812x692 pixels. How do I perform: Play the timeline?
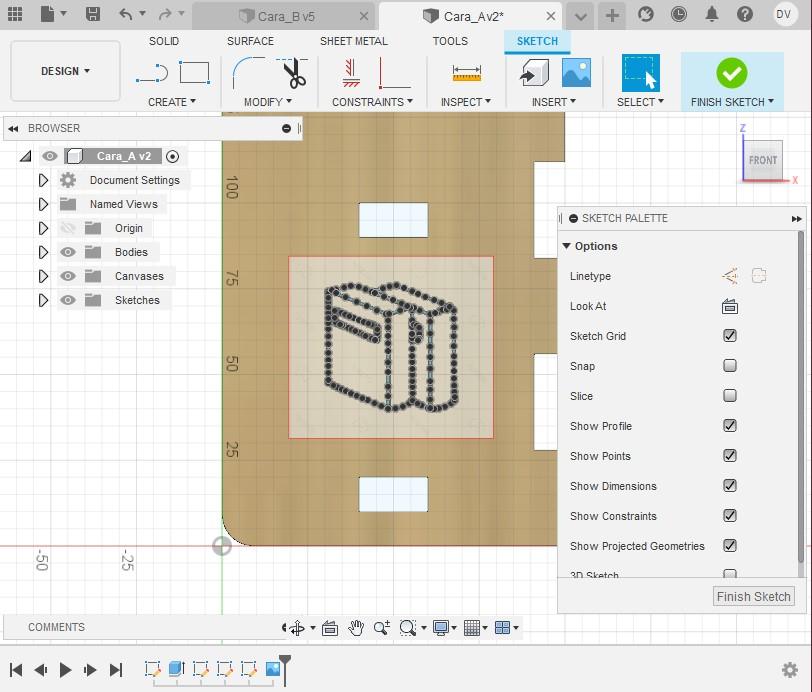pyautogui.click(x=65, y=670)
